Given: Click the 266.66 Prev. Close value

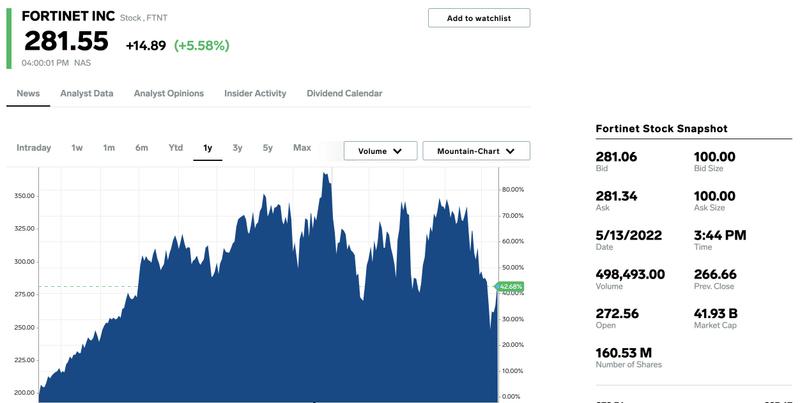Looking at the screenshot, I should coord(715,274).
